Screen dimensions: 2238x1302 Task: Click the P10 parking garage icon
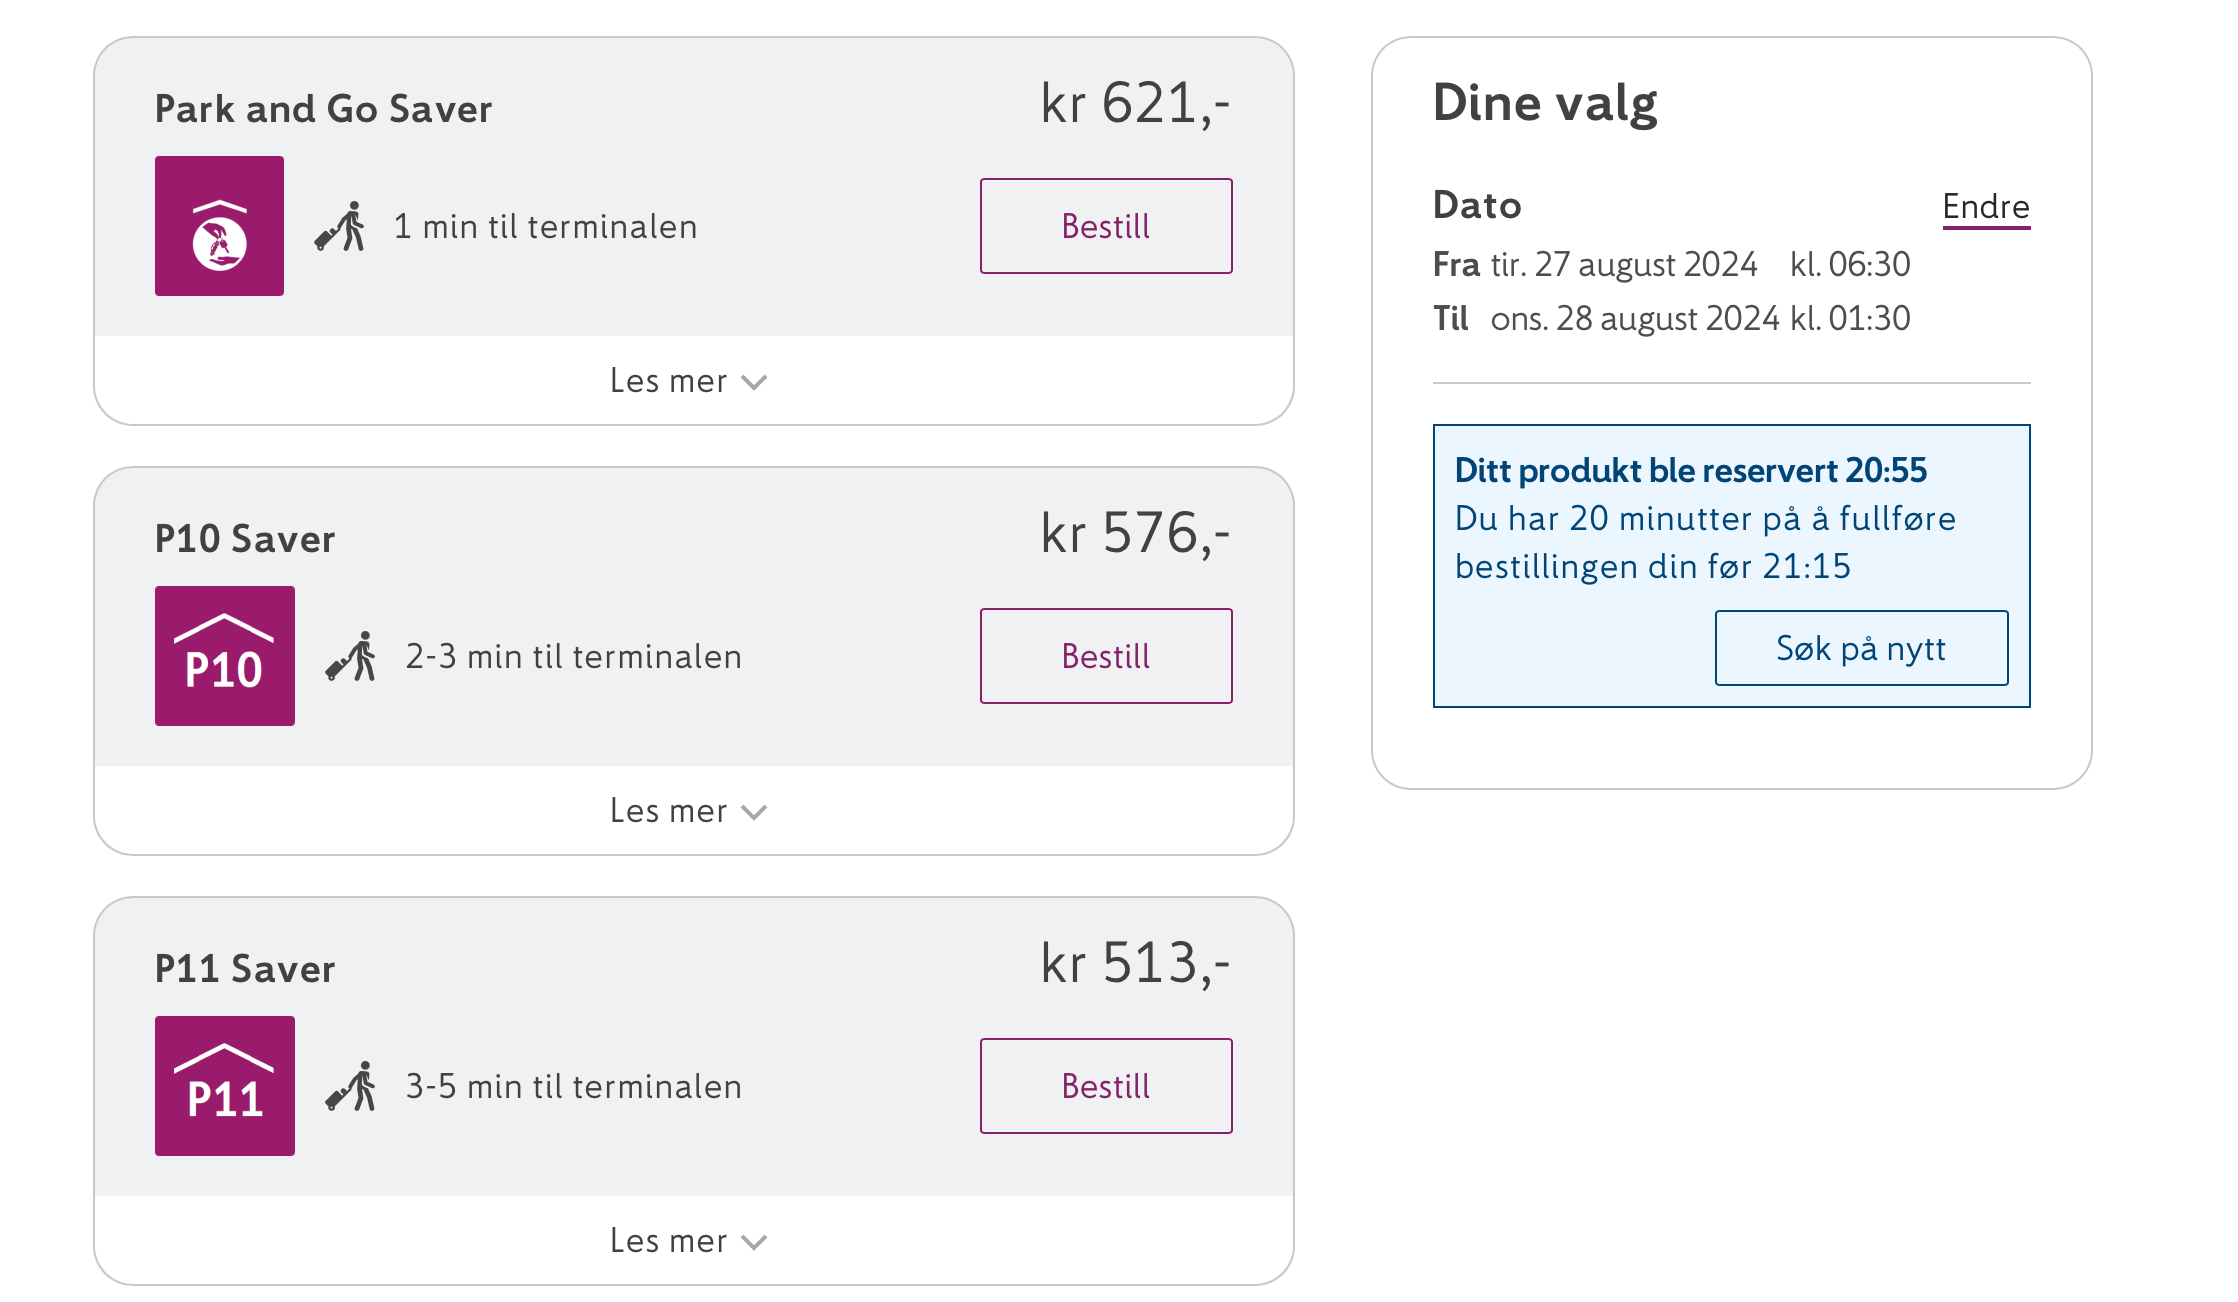[x=225, y=656]
